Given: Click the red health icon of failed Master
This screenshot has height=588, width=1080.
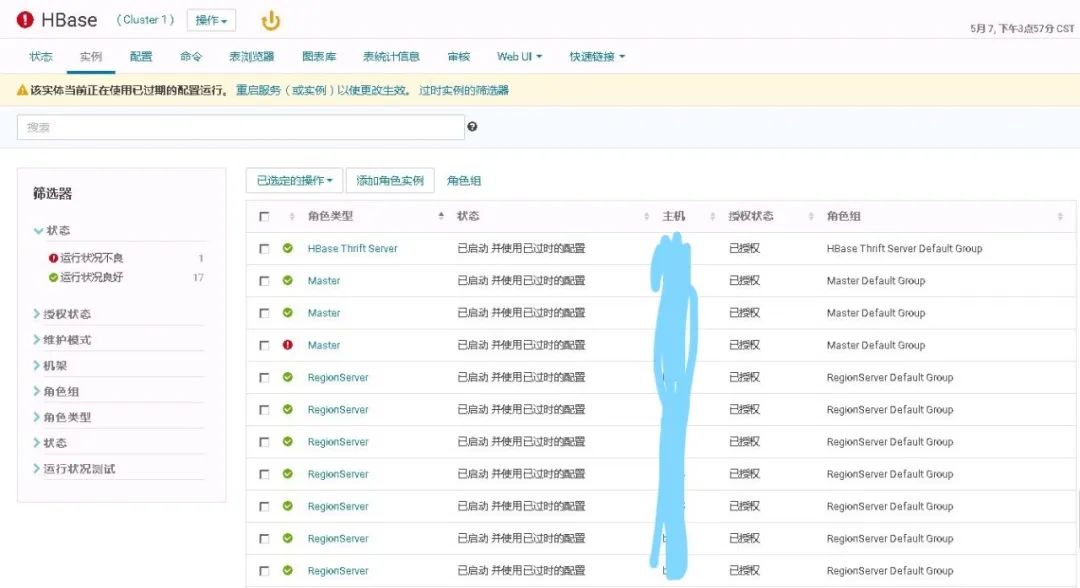Looking at the screenshot, I should click(x=288, y=345).
